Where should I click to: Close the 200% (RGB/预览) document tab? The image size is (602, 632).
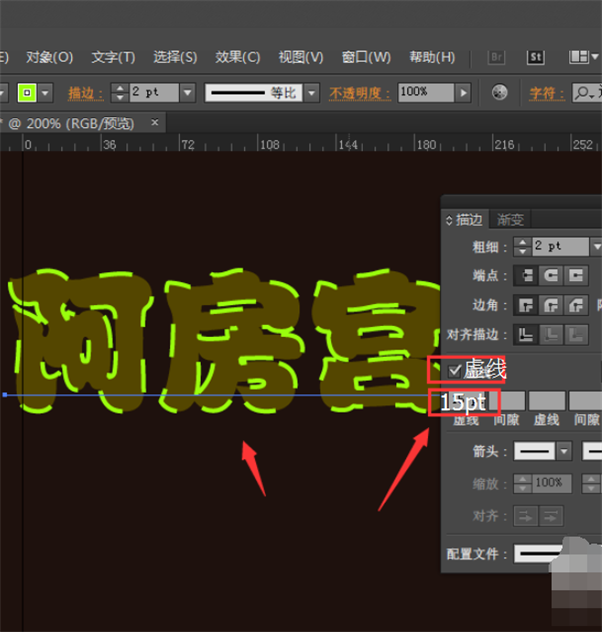155,122
